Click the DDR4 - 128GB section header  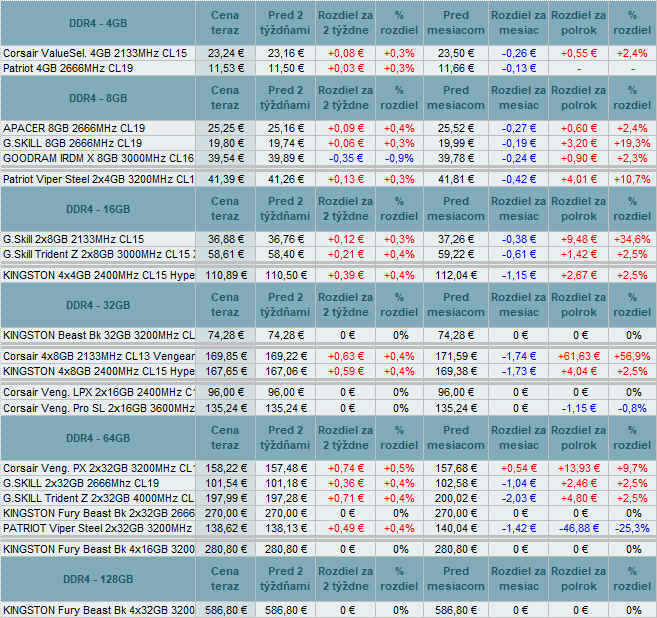[x=98, y=579]
